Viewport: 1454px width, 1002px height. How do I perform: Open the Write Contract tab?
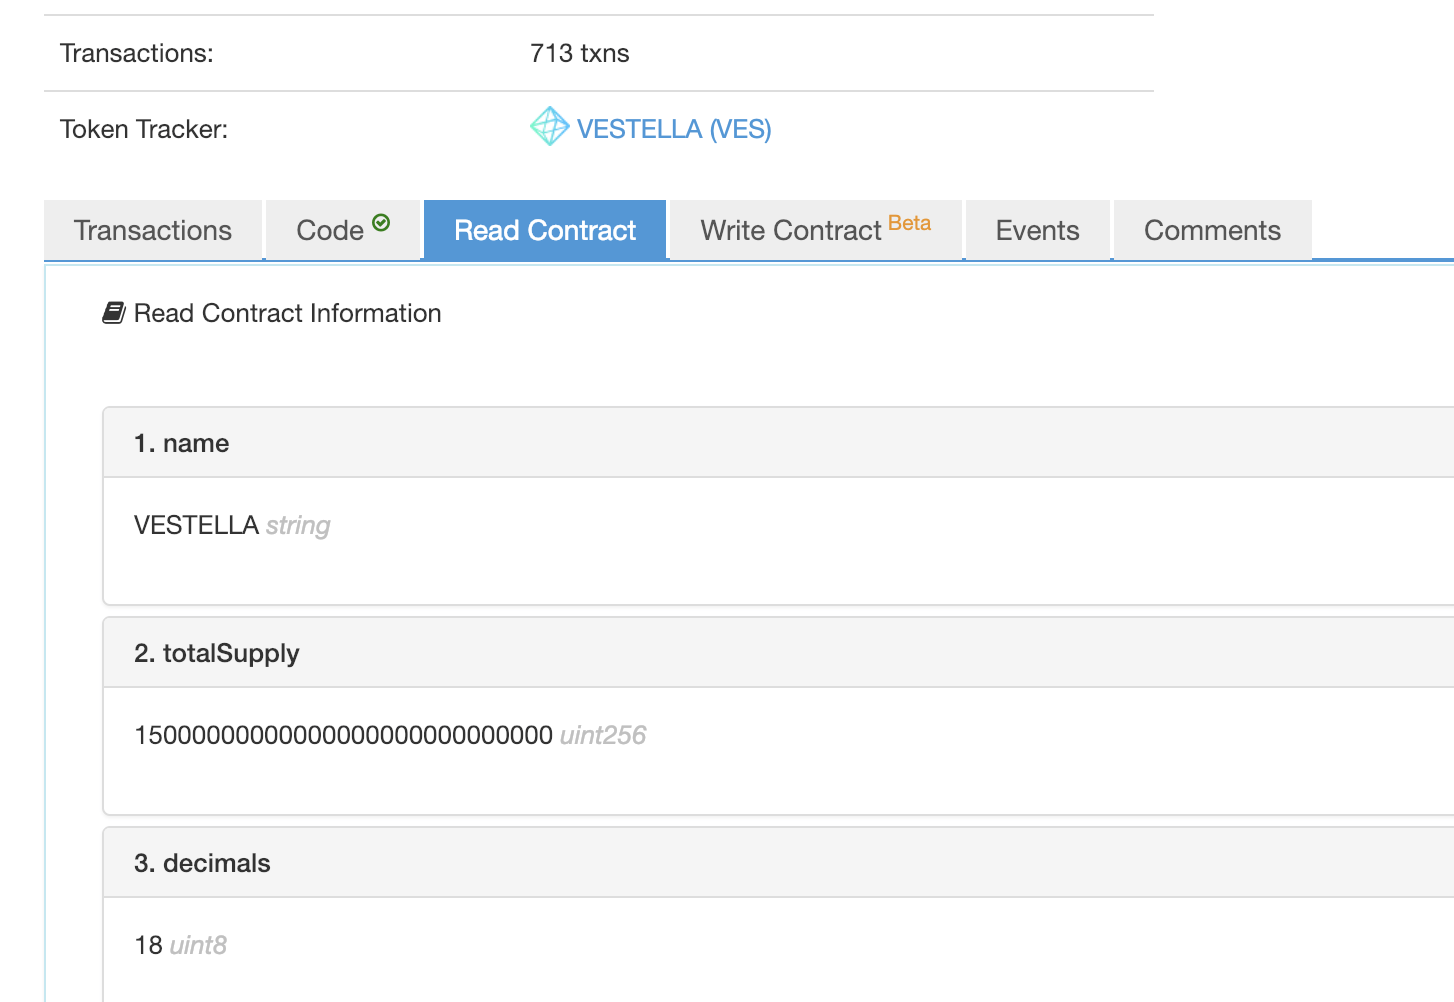coord(790,230)
